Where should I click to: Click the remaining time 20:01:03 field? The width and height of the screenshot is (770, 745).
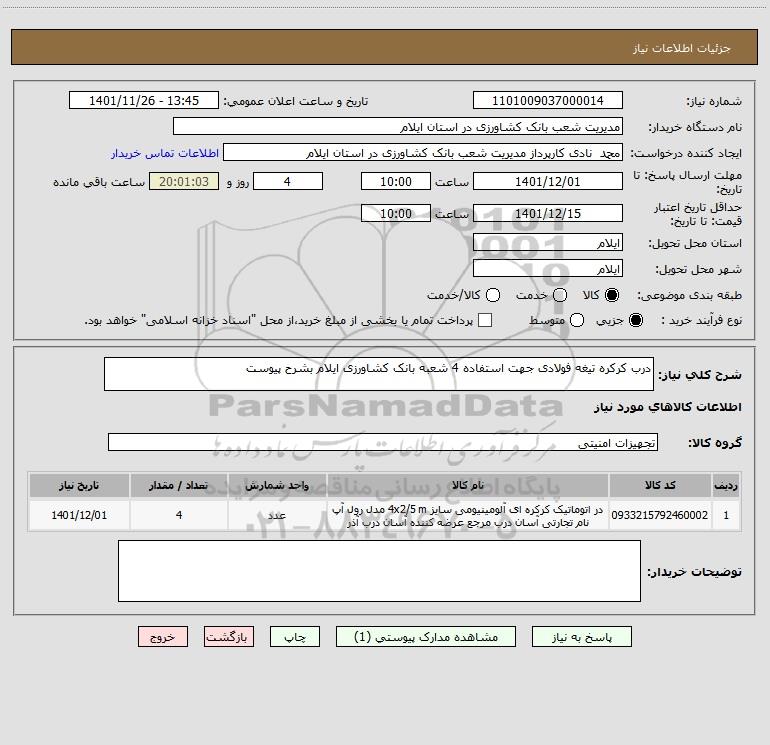[184, 182]
